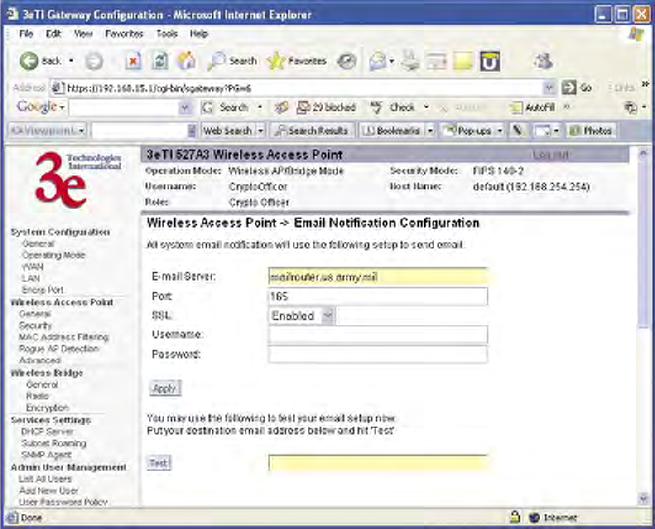Viewport: 655px width, 529px height.
Task: Expand the Bookmarks dropdown arrow
Action: tap(430, 130)
